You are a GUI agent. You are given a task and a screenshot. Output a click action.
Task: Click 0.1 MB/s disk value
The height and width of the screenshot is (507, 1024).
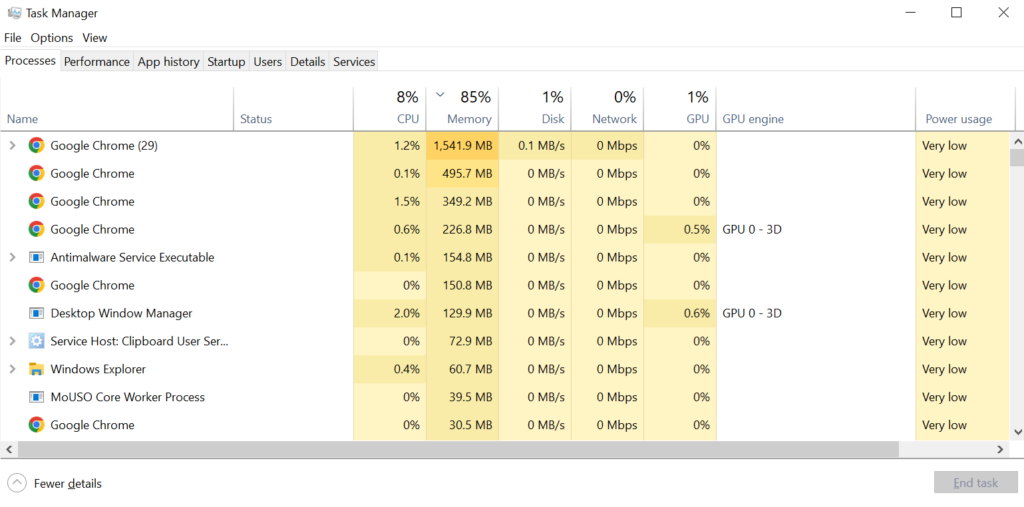point(541,146)
